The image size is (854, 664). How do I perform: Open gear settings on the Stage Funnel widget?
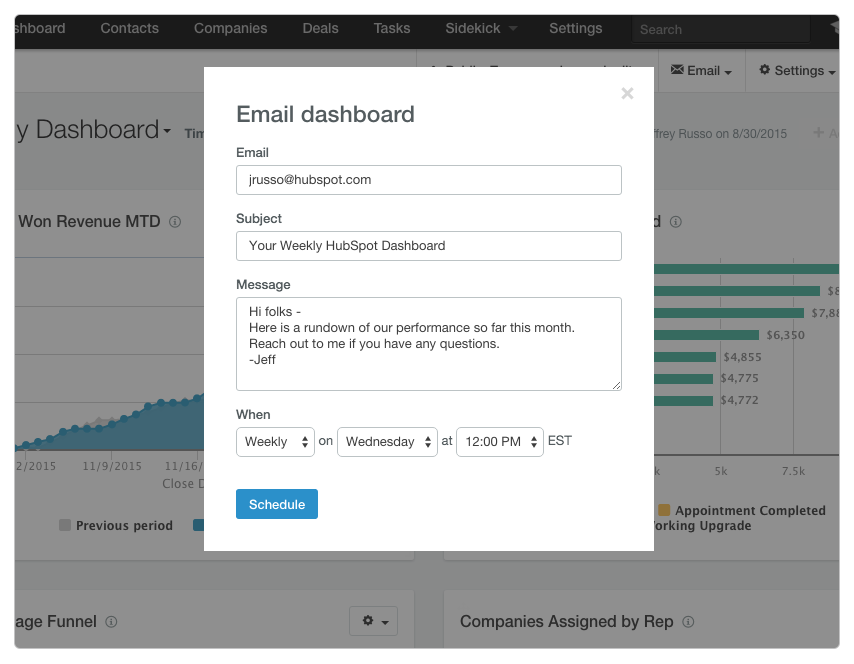click(372, 620)
